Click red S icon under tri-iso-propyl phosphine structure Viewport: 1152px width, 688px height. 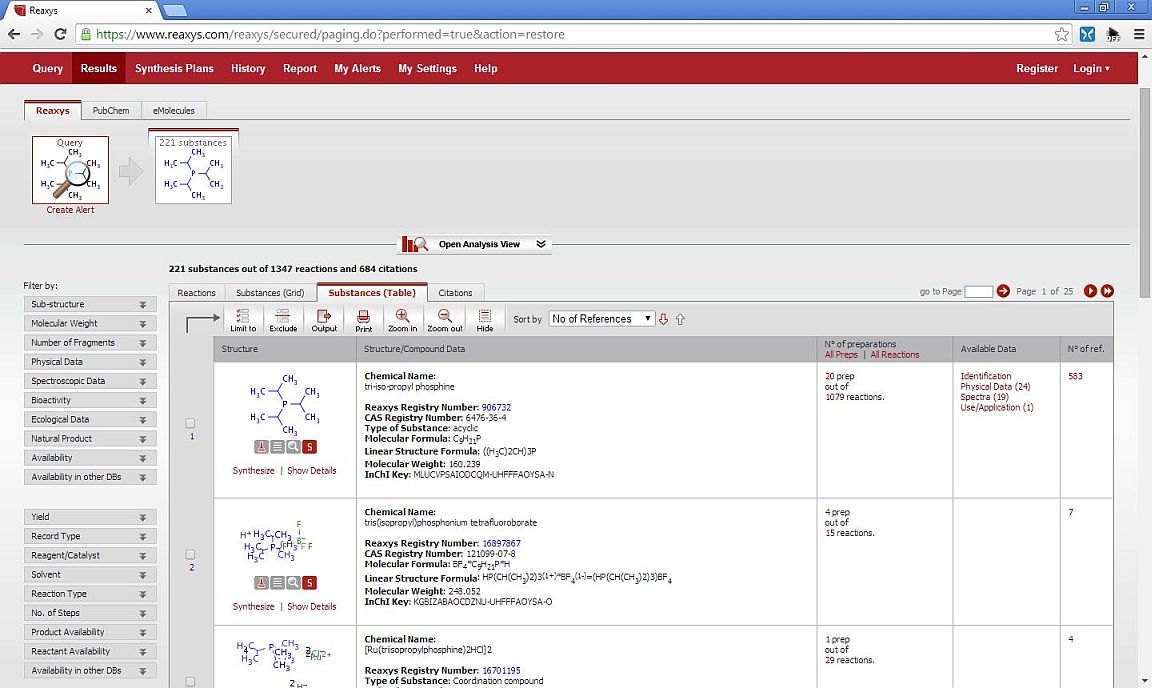309,446
